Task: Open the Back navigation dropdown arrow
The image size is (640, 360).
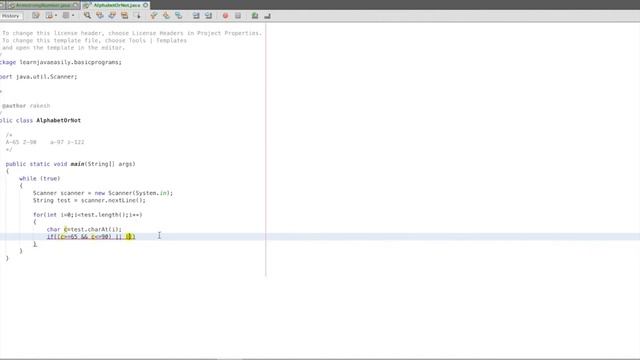Action: click(56, 16)
